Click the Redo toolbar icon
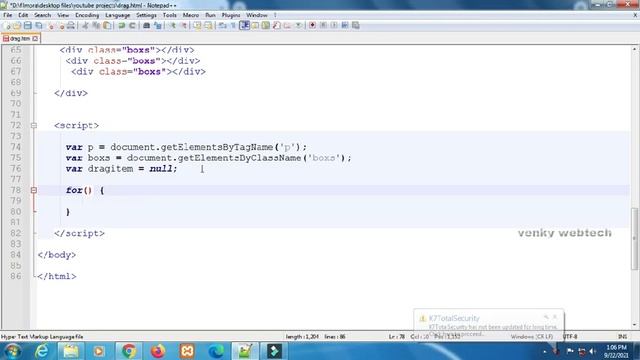 coord(132,26)
